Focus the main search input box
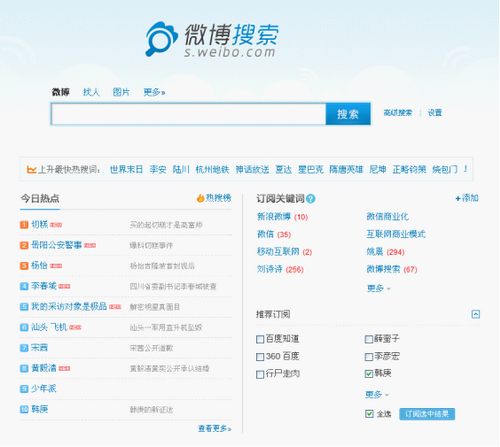Image resolution: width=500 pixels, height=447 pixels. [189, 114]
